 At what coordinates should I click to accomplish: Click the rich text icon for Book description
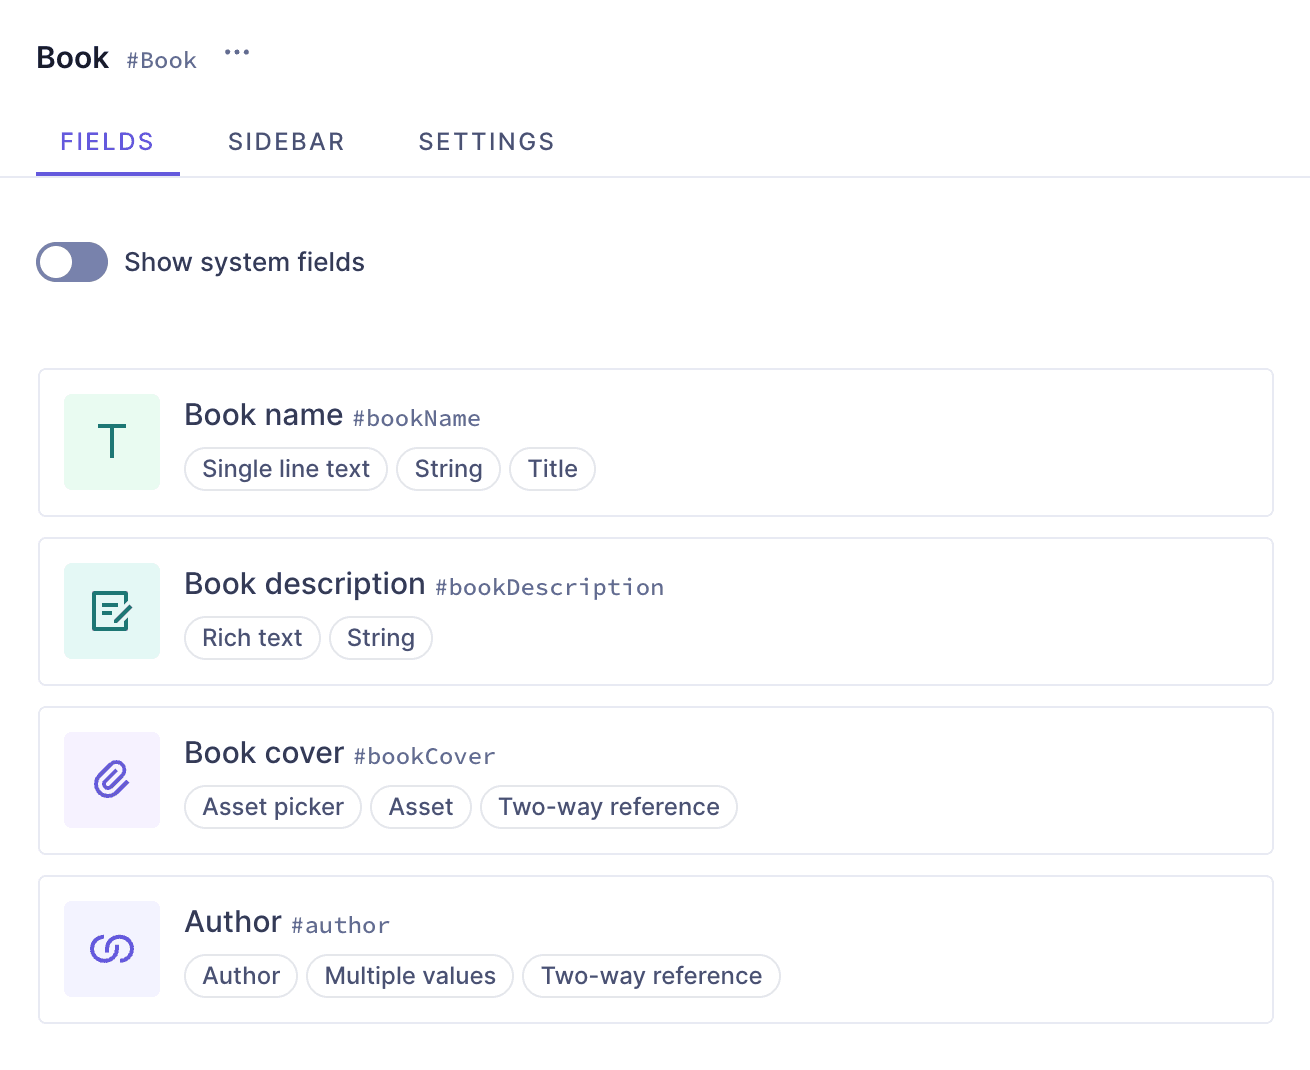pyautogui.click(x=112, y=611)
